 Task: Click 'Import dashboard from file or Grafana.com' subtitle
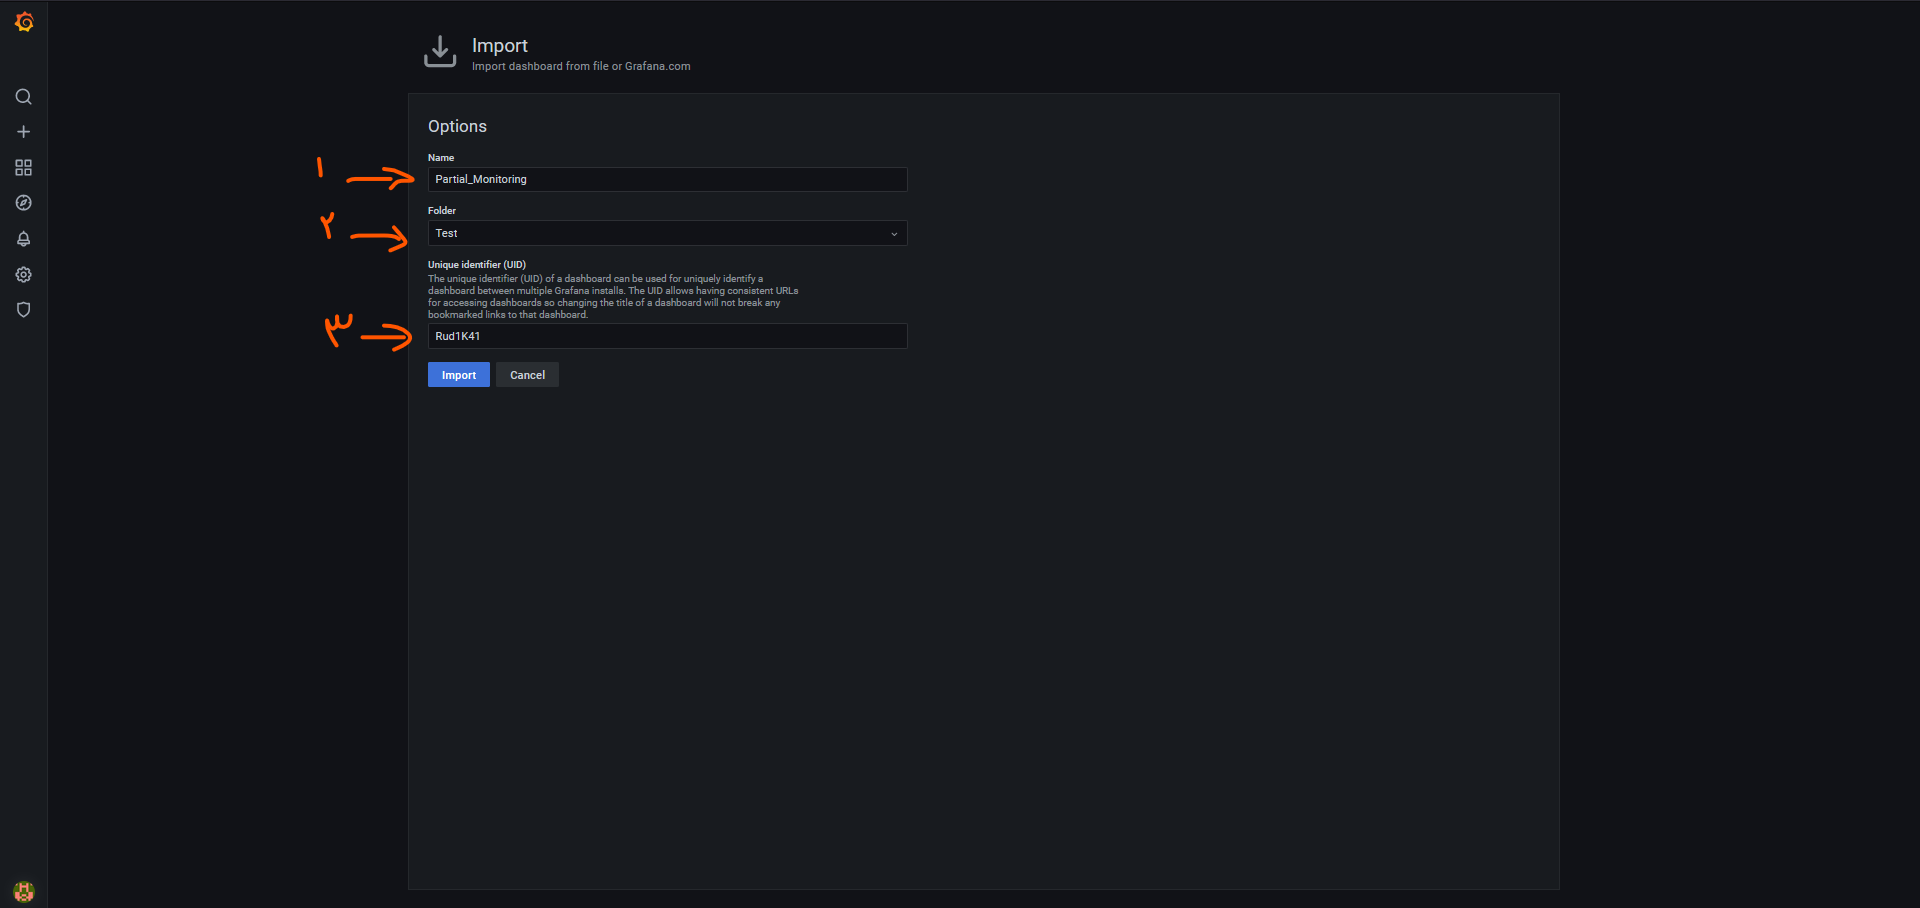581,67
